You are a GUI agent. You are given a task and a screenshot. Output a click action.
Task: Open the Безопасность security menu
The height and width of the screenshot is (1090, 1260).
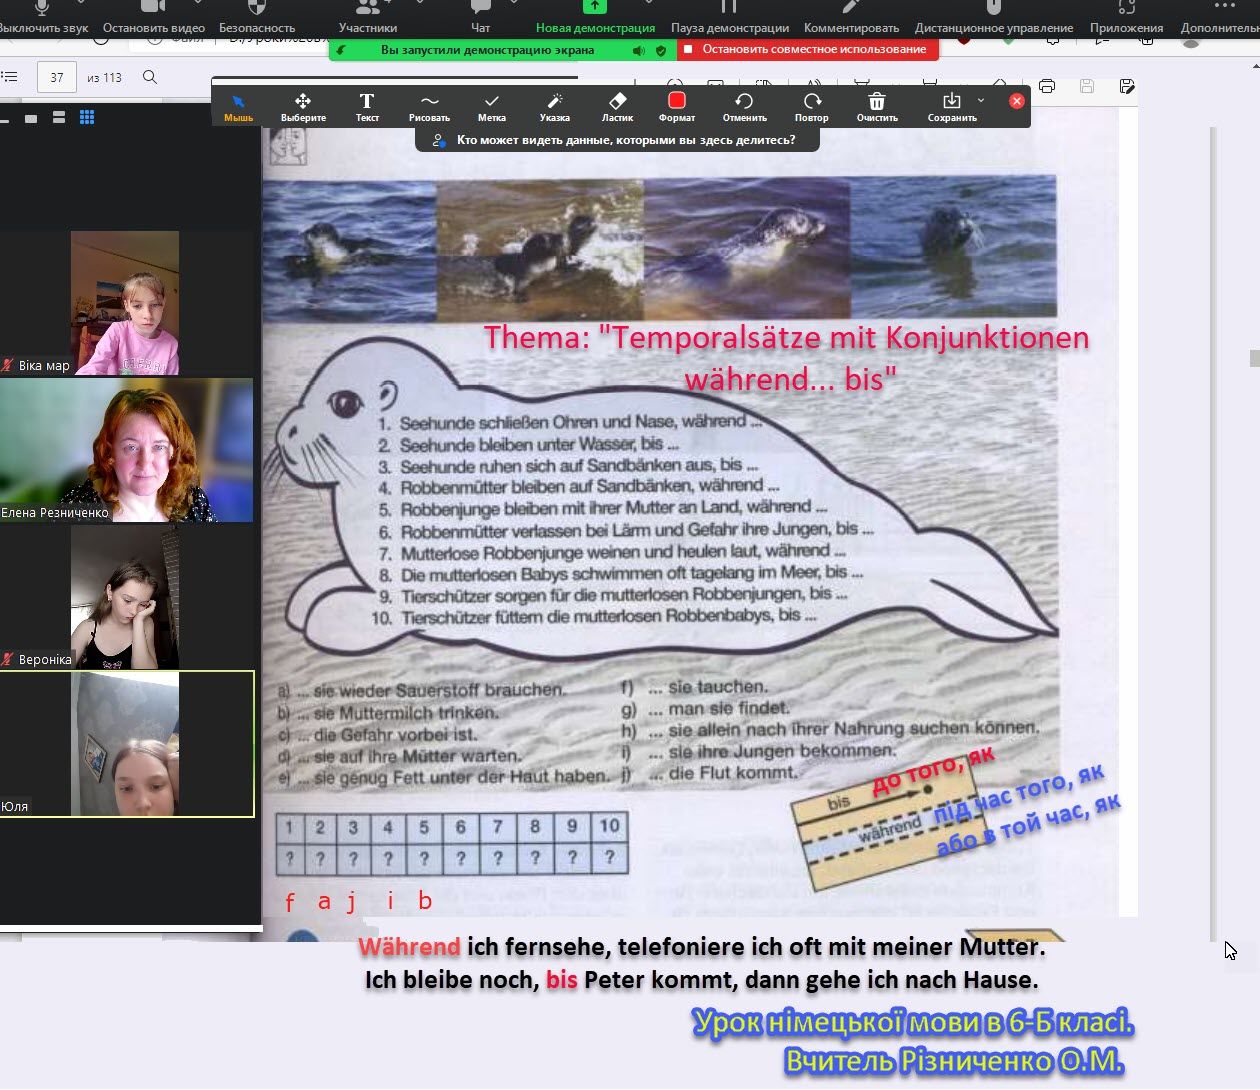click(257, 17)
